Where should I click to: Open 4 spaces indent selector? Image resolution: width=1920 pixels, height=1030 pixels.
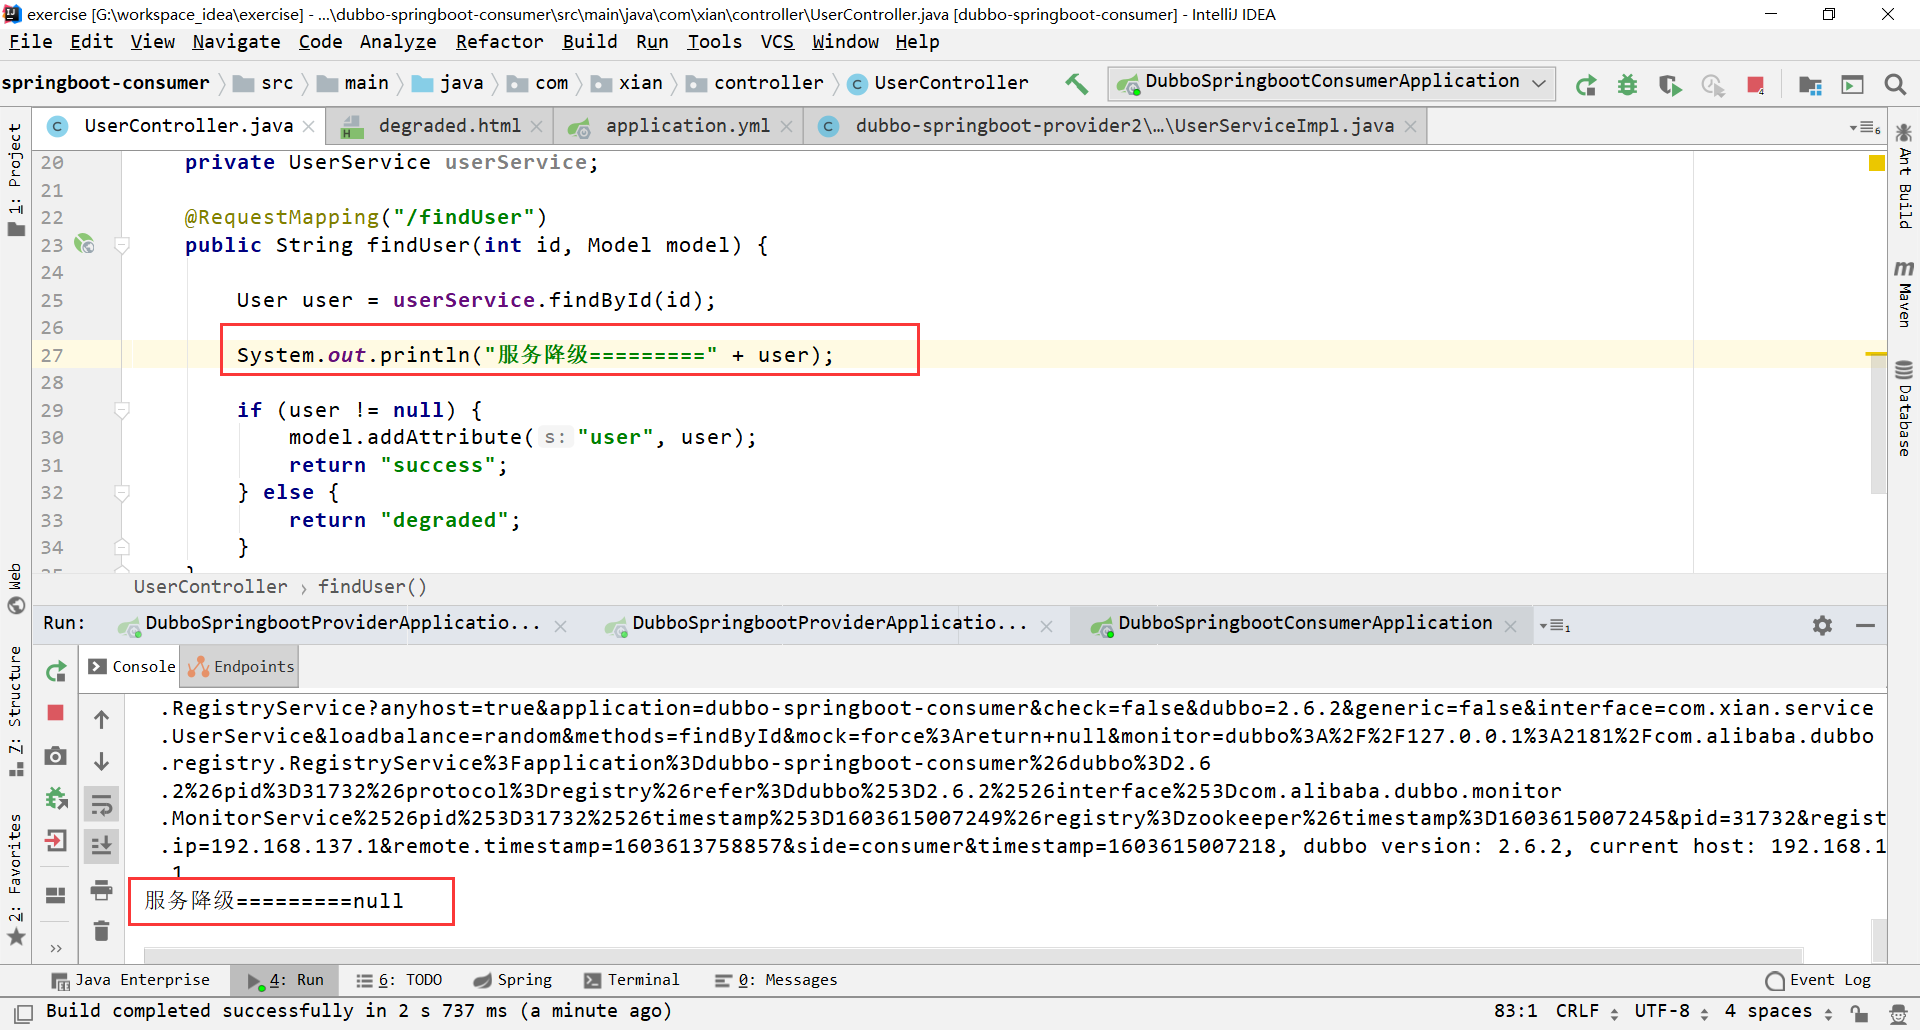(1778, 1011)
